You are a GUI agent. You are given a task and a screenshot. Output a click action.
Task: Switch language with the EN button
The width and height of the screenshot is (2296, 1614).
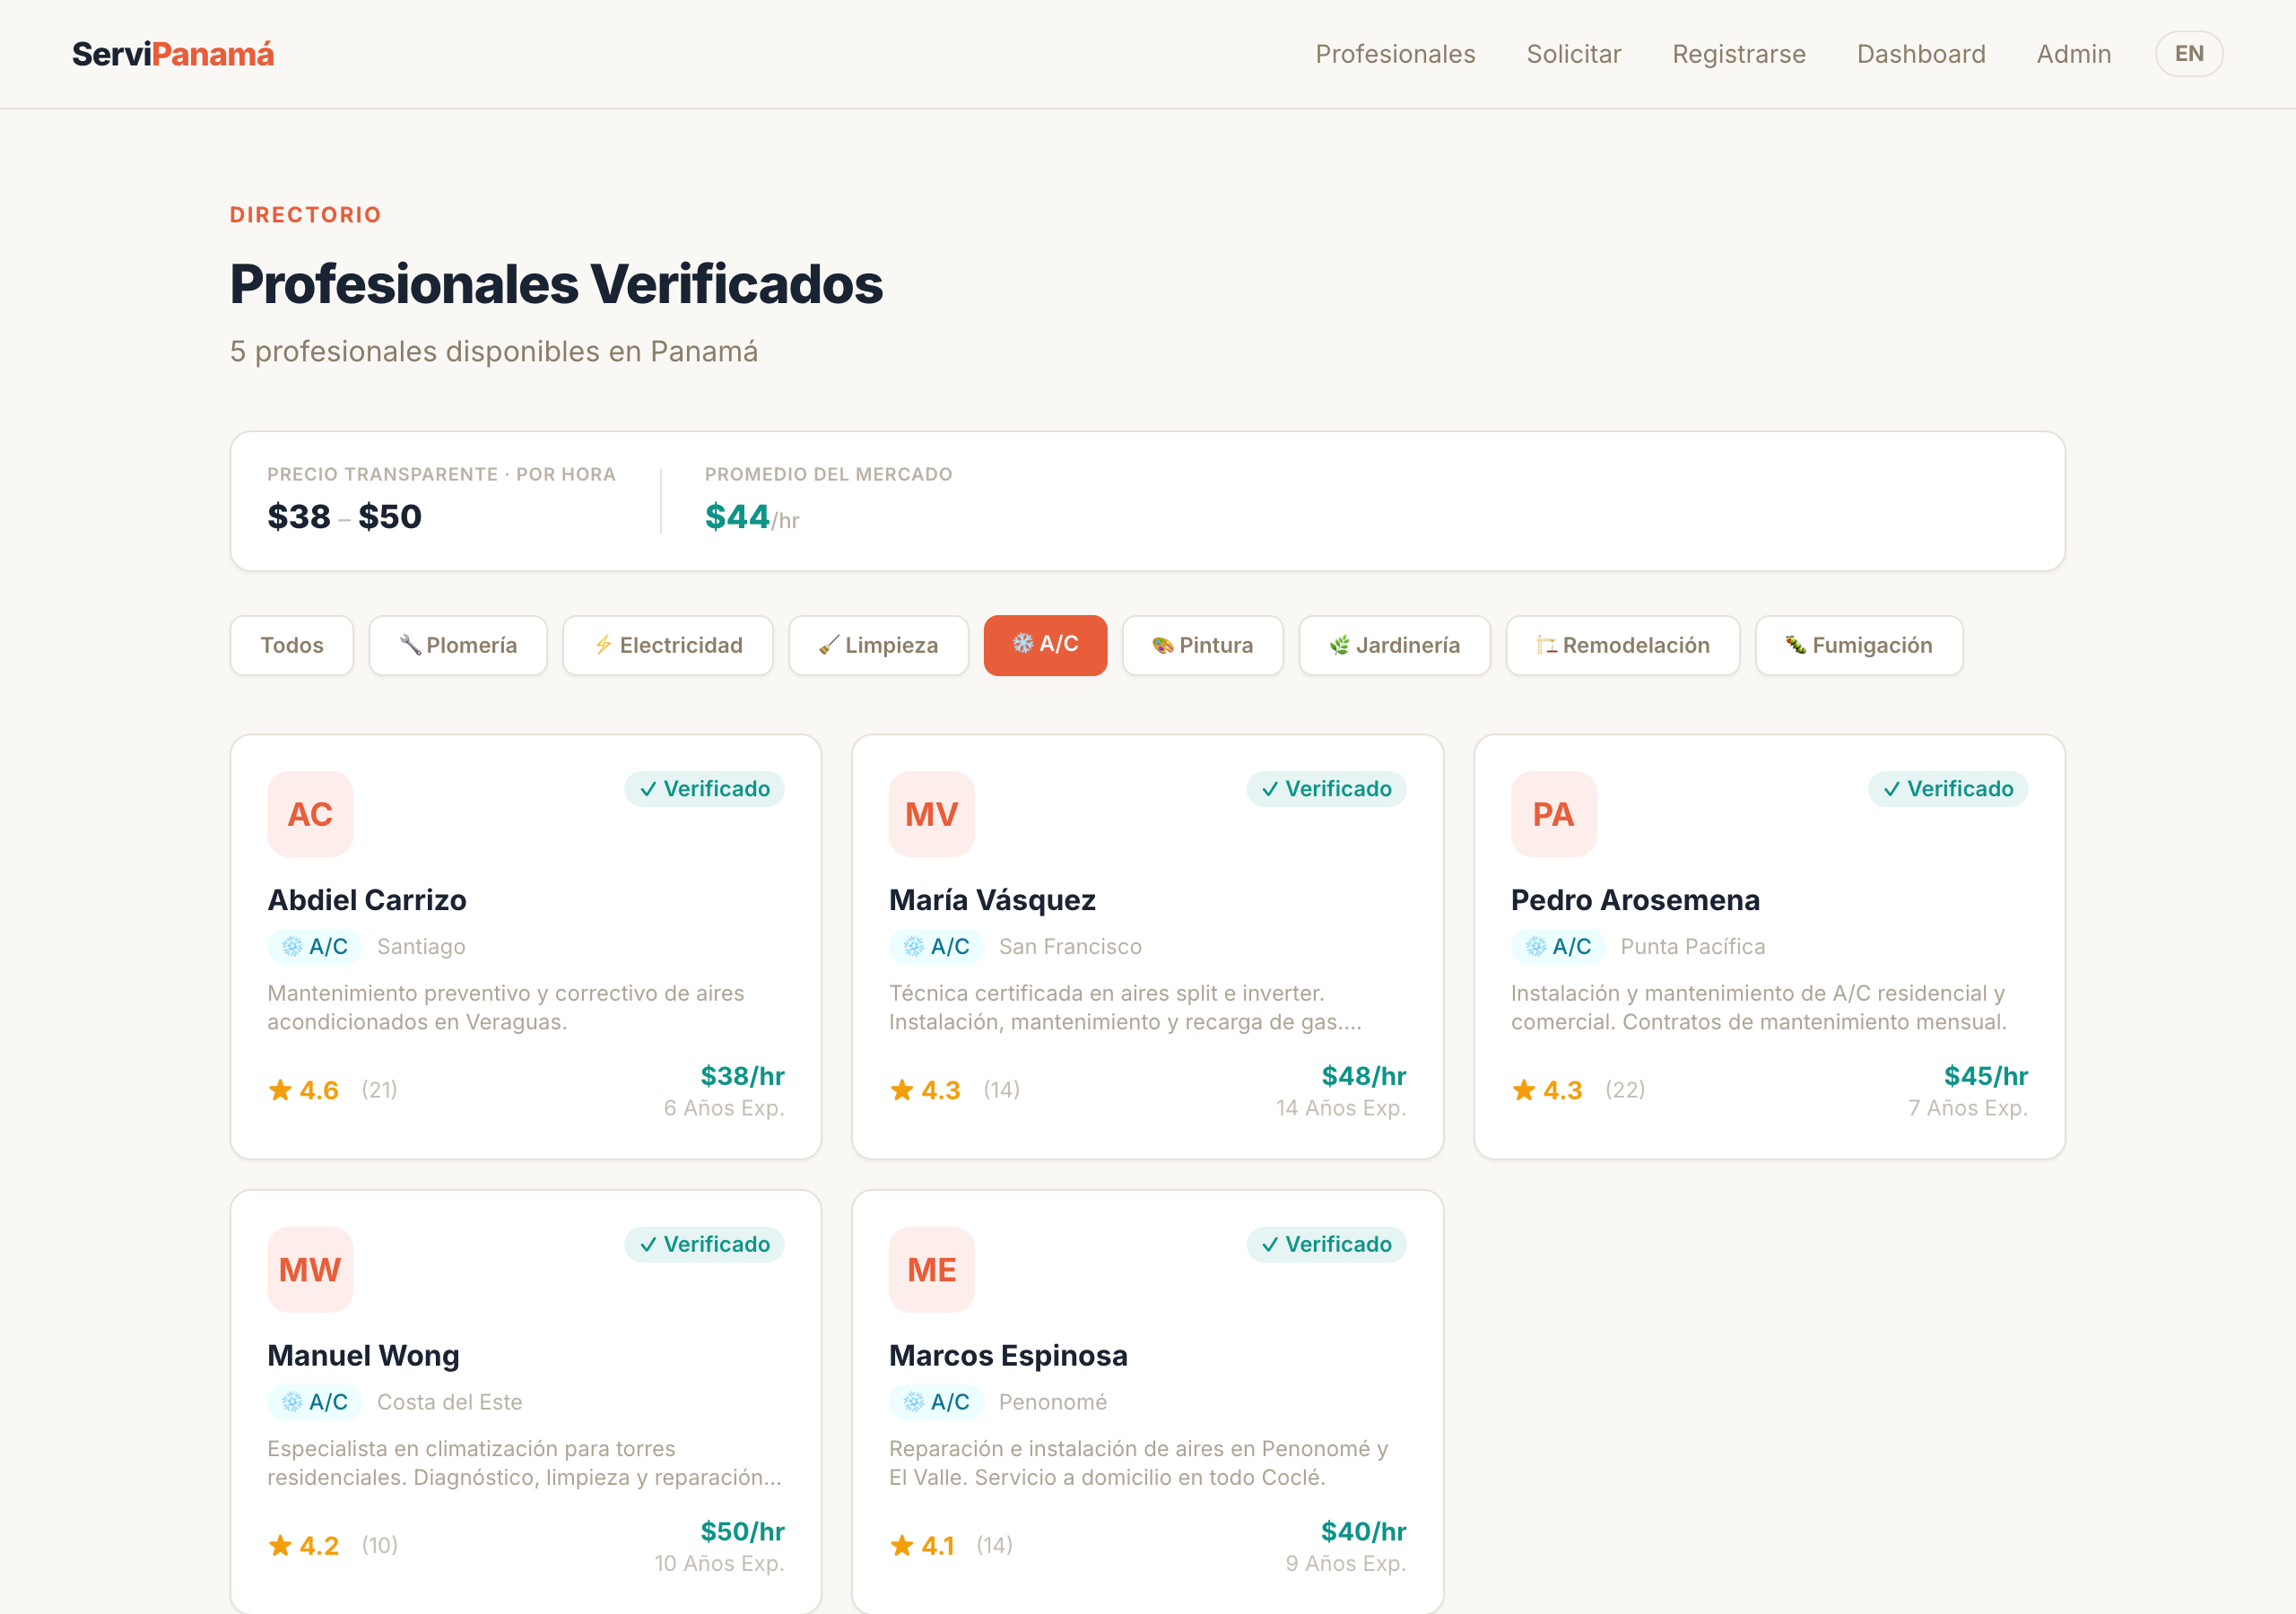pos(2189,54)
